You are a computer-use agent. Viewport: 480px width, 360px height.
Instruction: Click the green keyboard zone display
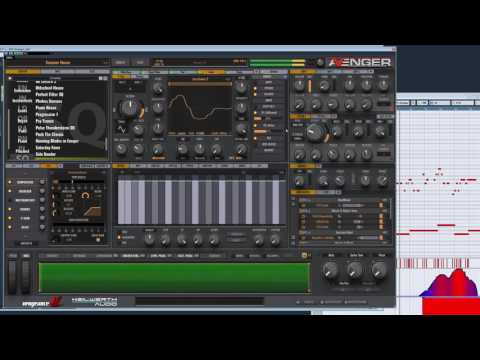click(175, 277)
